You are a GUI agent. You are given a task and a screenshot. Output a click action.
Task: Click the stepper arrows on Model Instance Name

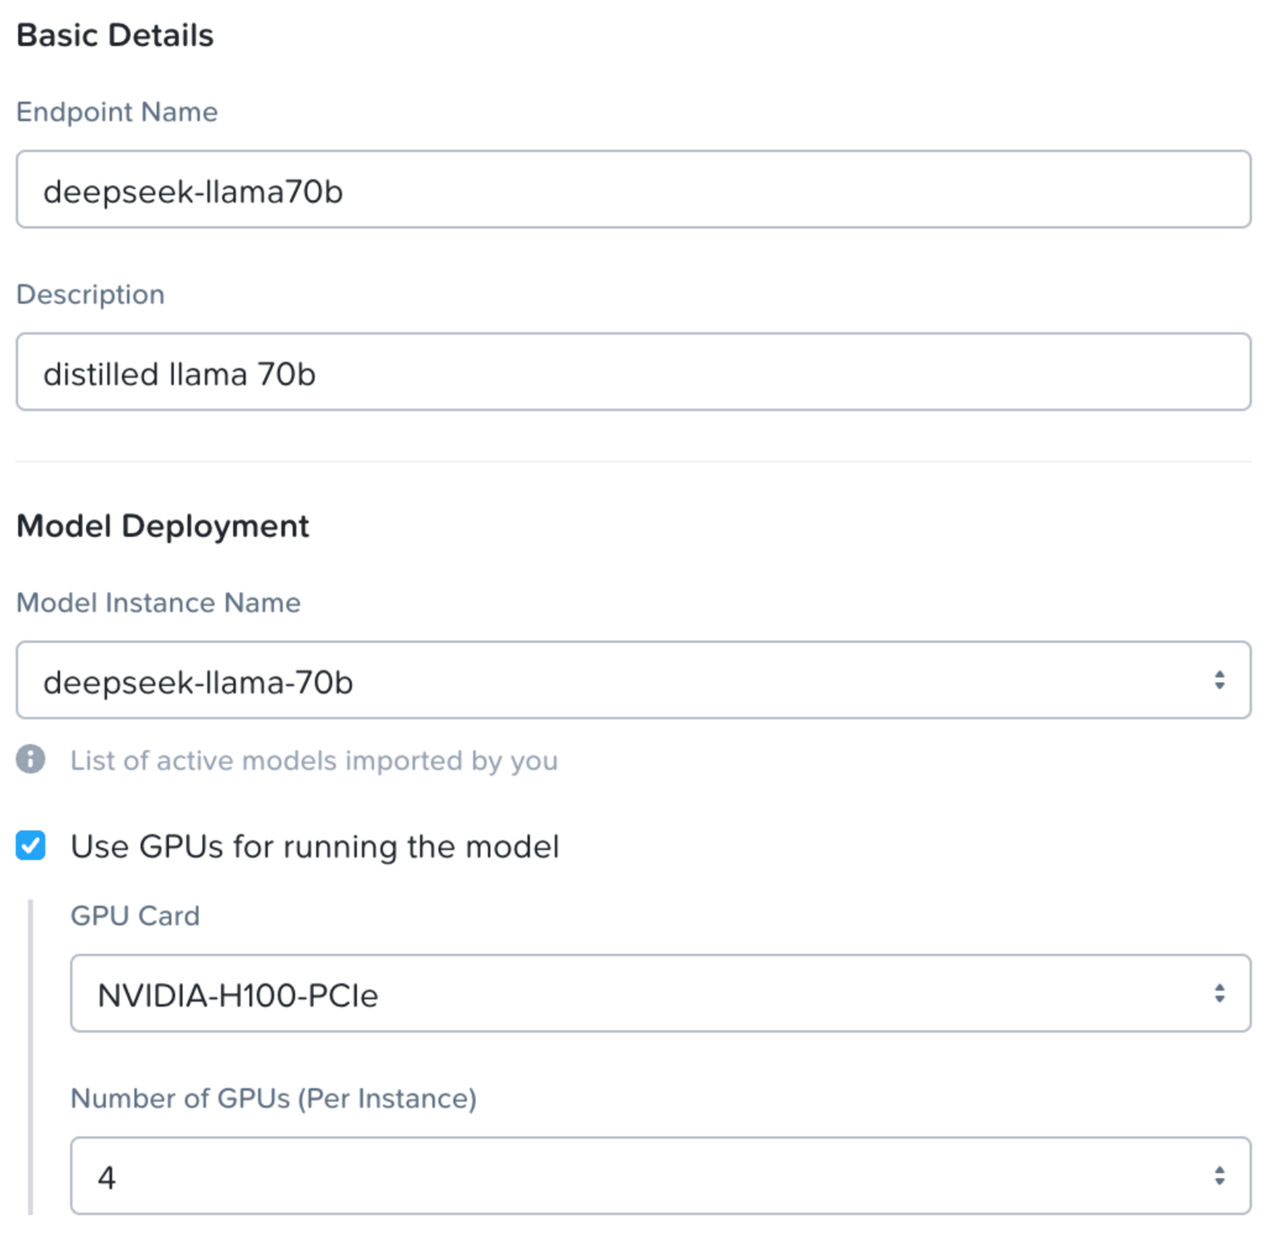pyautogui.click(x=1219, y=680)
